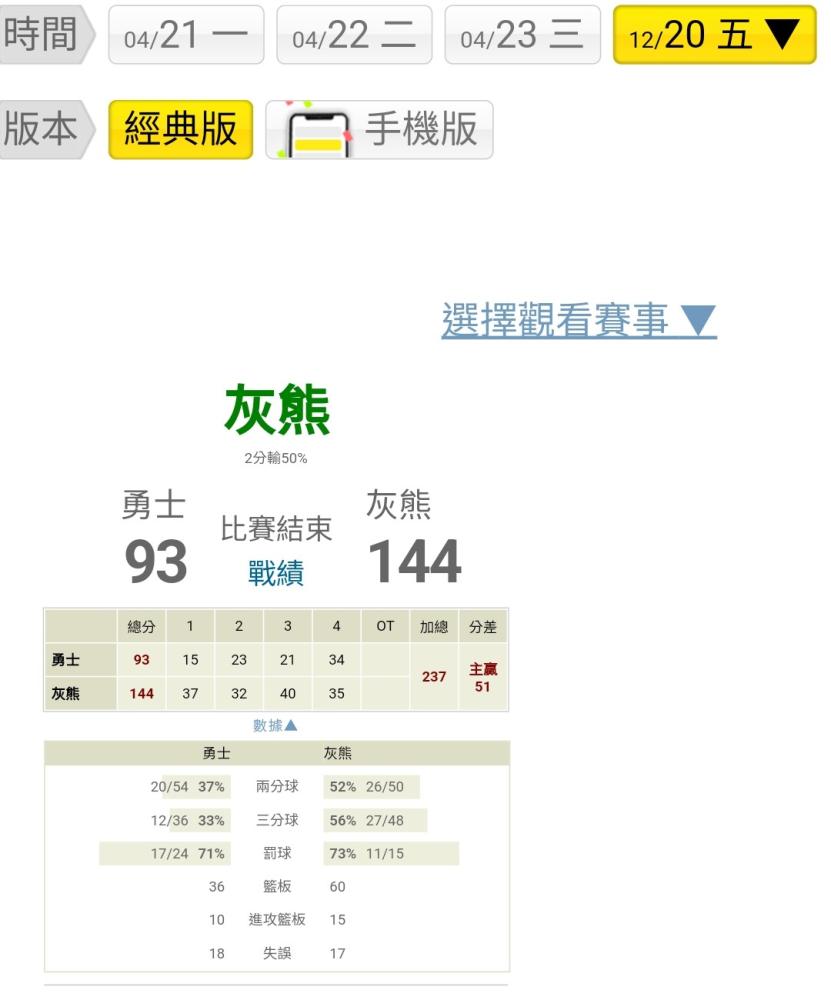Click the 灰熊 team name above score 144

398,507
